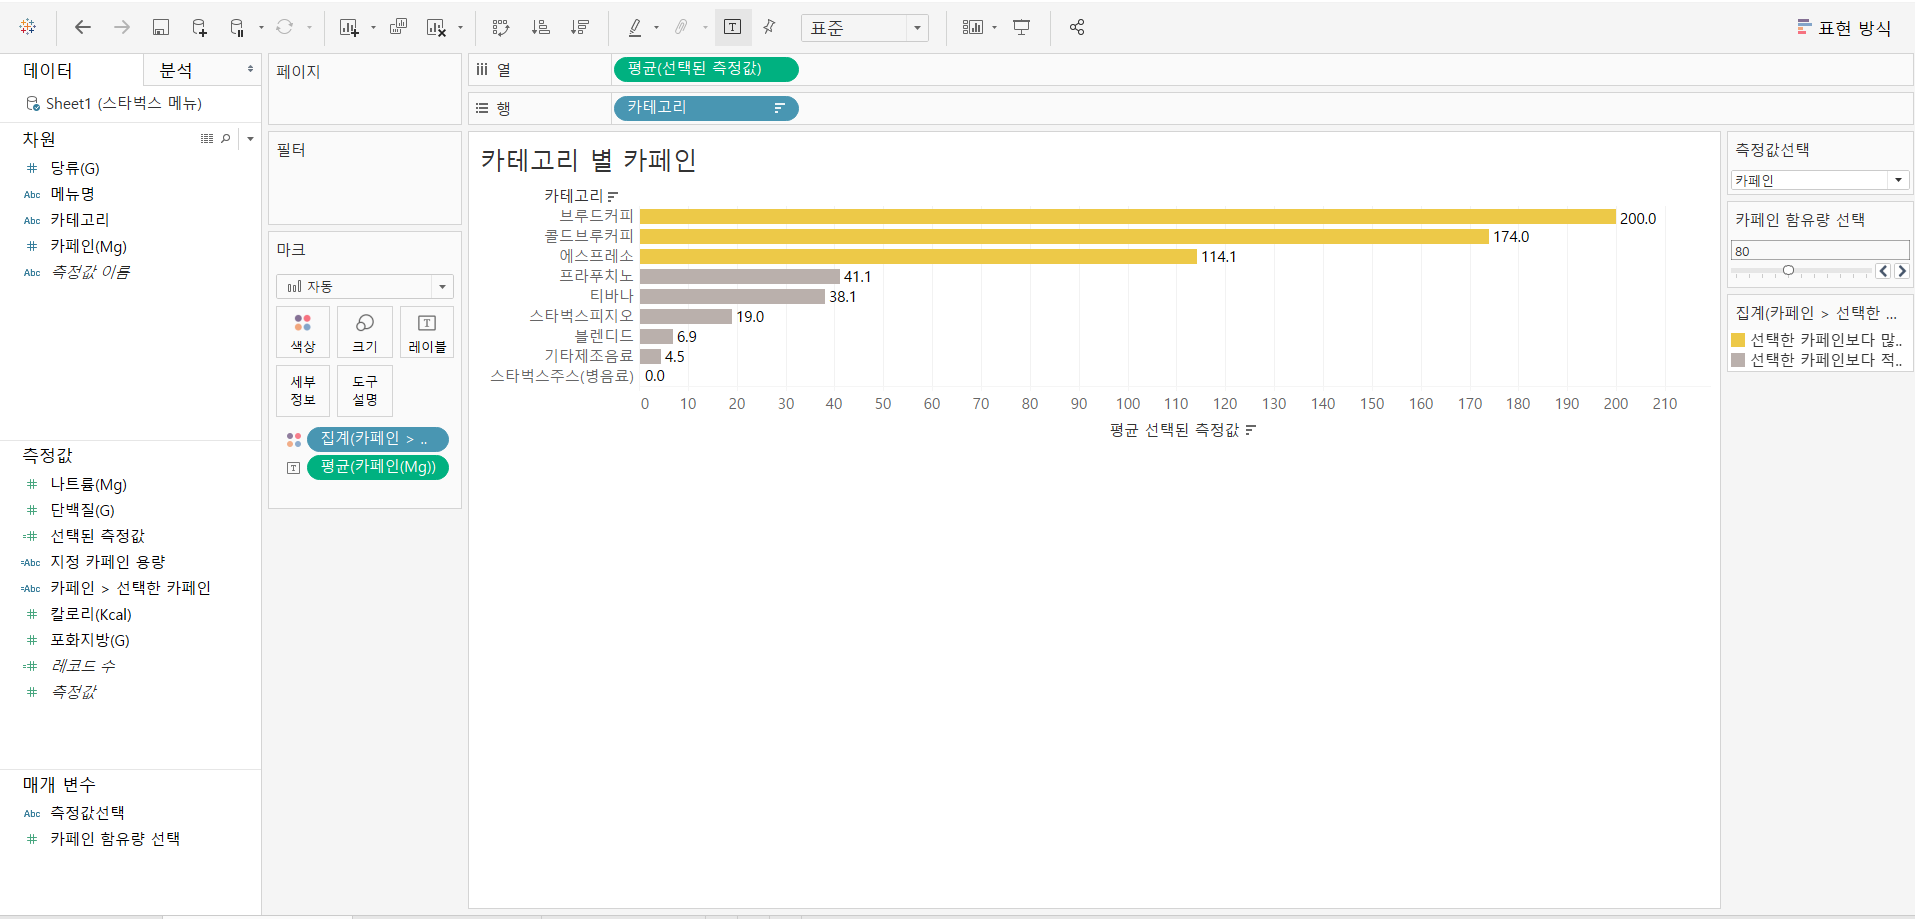Open the highlight dropdown arrow

point(656,28)
